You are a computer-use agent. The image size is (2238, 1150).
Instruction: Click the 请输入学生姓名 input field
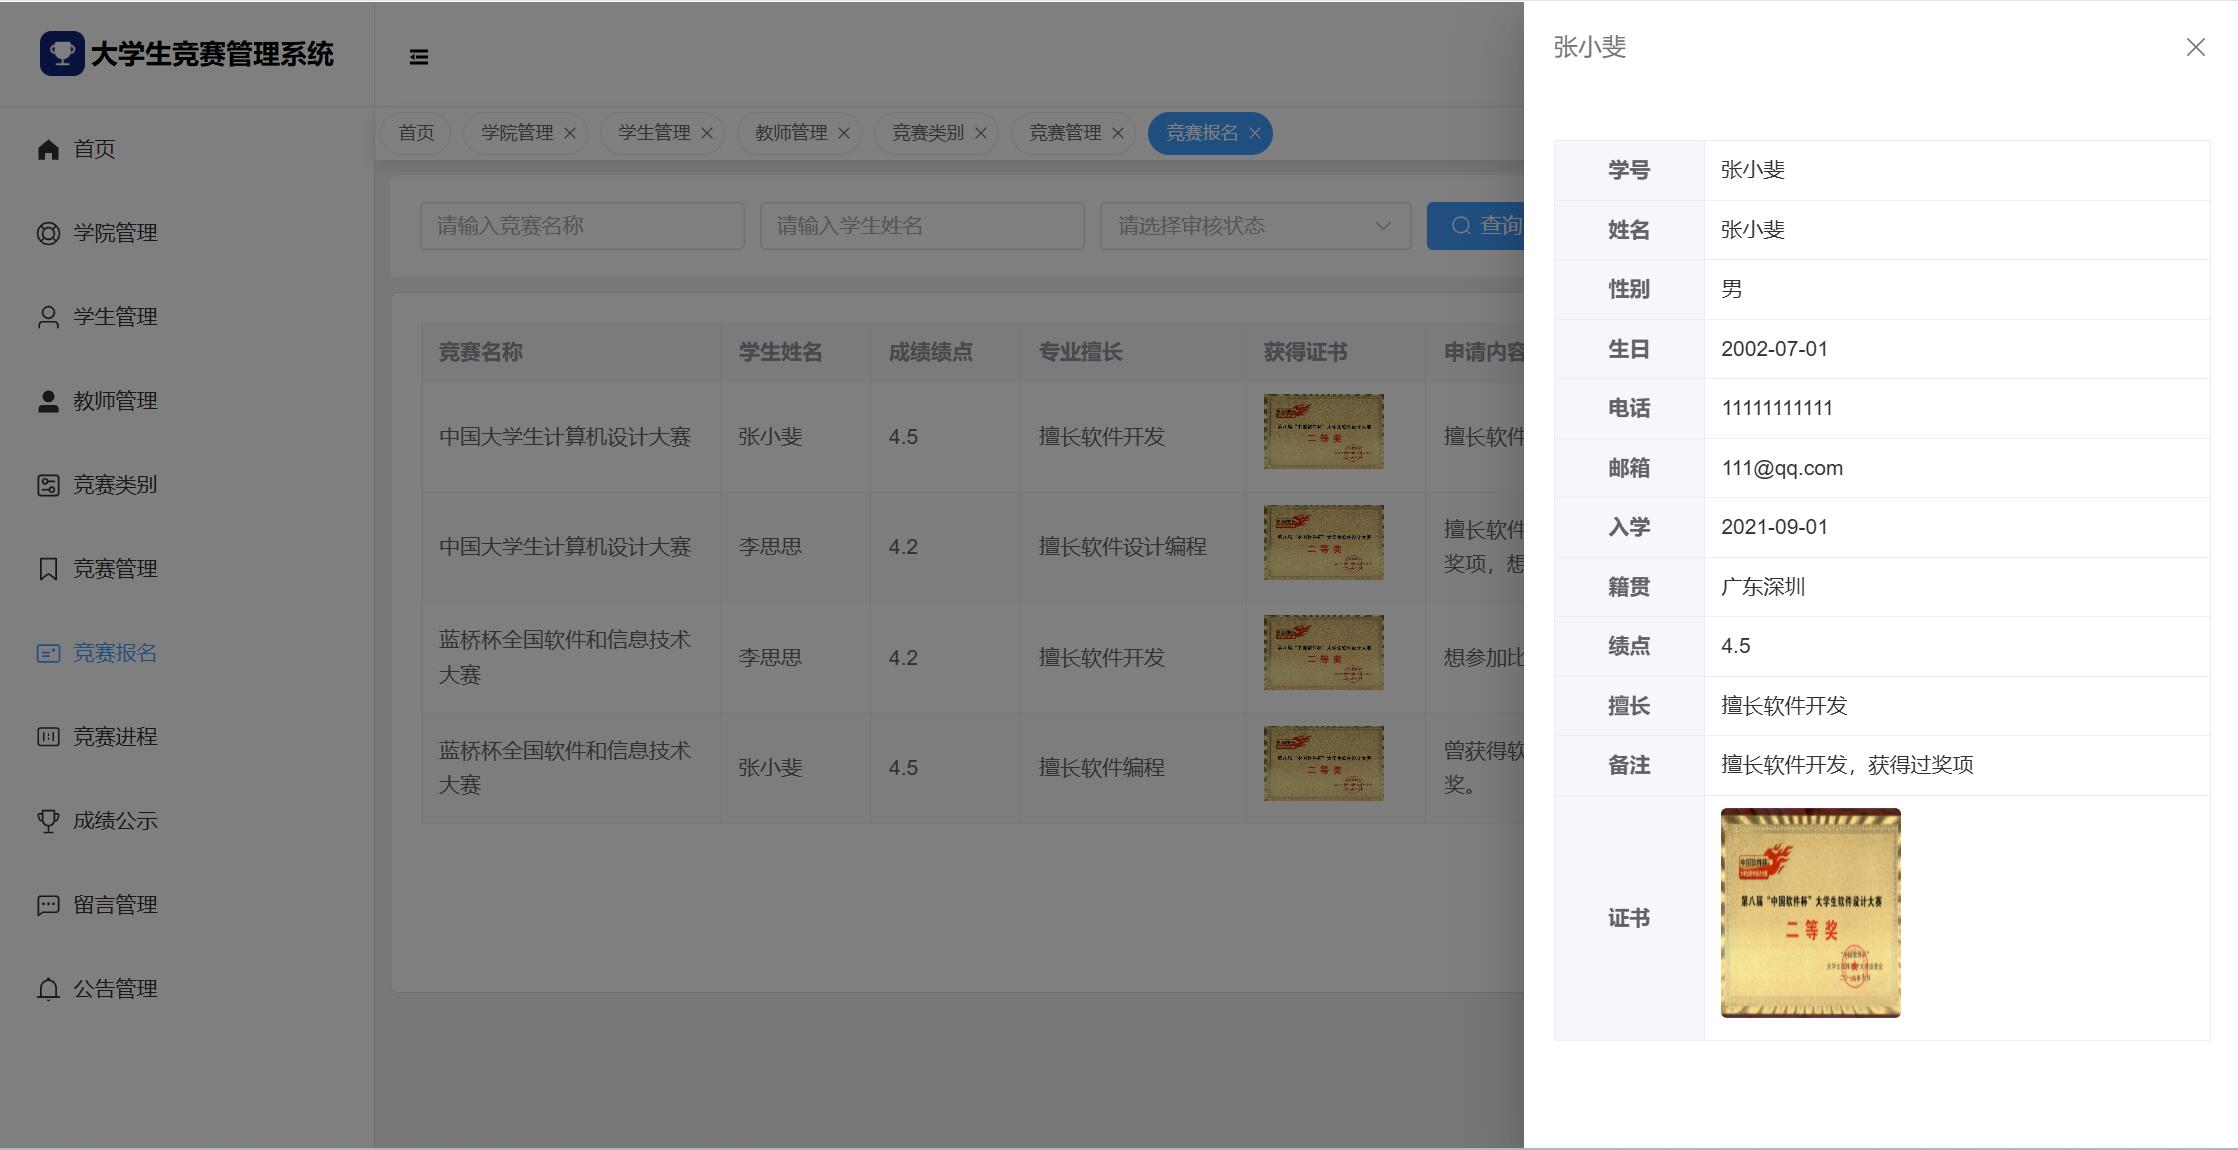click(x=922, y=226)
